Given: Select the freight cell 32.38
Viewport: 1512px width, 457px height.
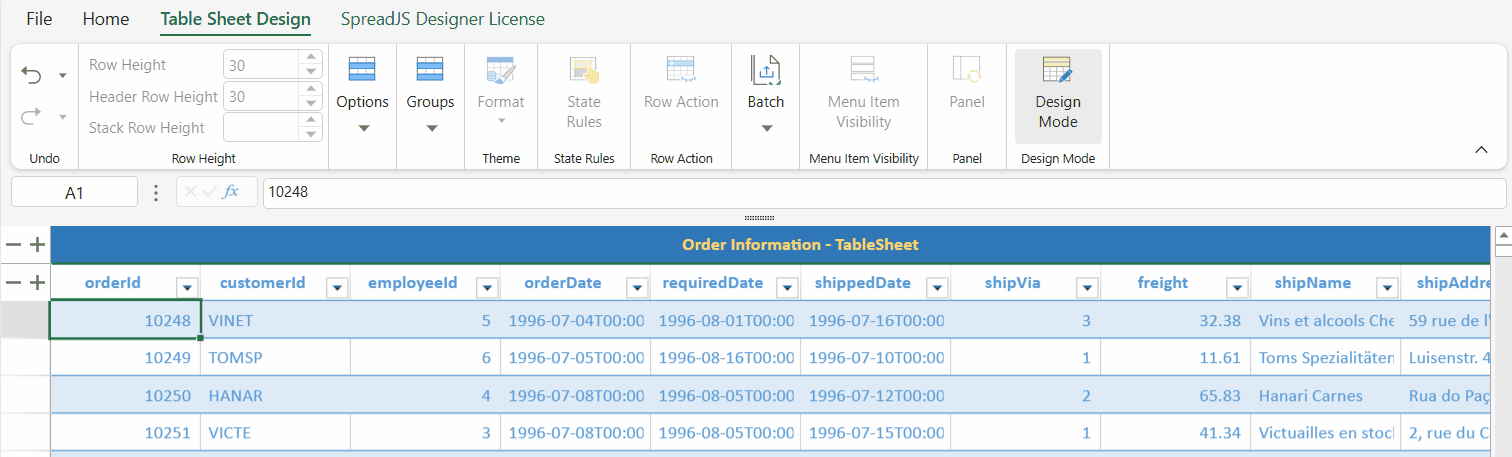Looking at the screenshot, I should tap(1176, 321).
